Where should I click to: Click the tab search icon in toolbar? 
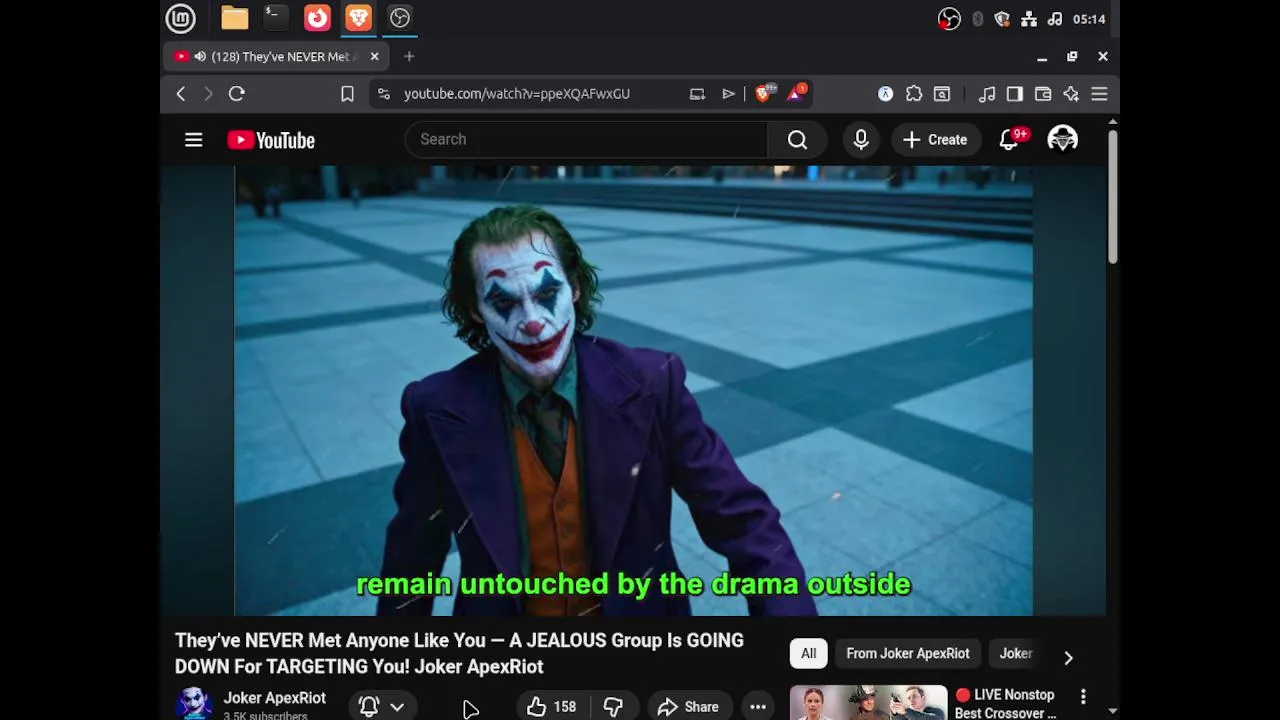click(x=942, y=94)
